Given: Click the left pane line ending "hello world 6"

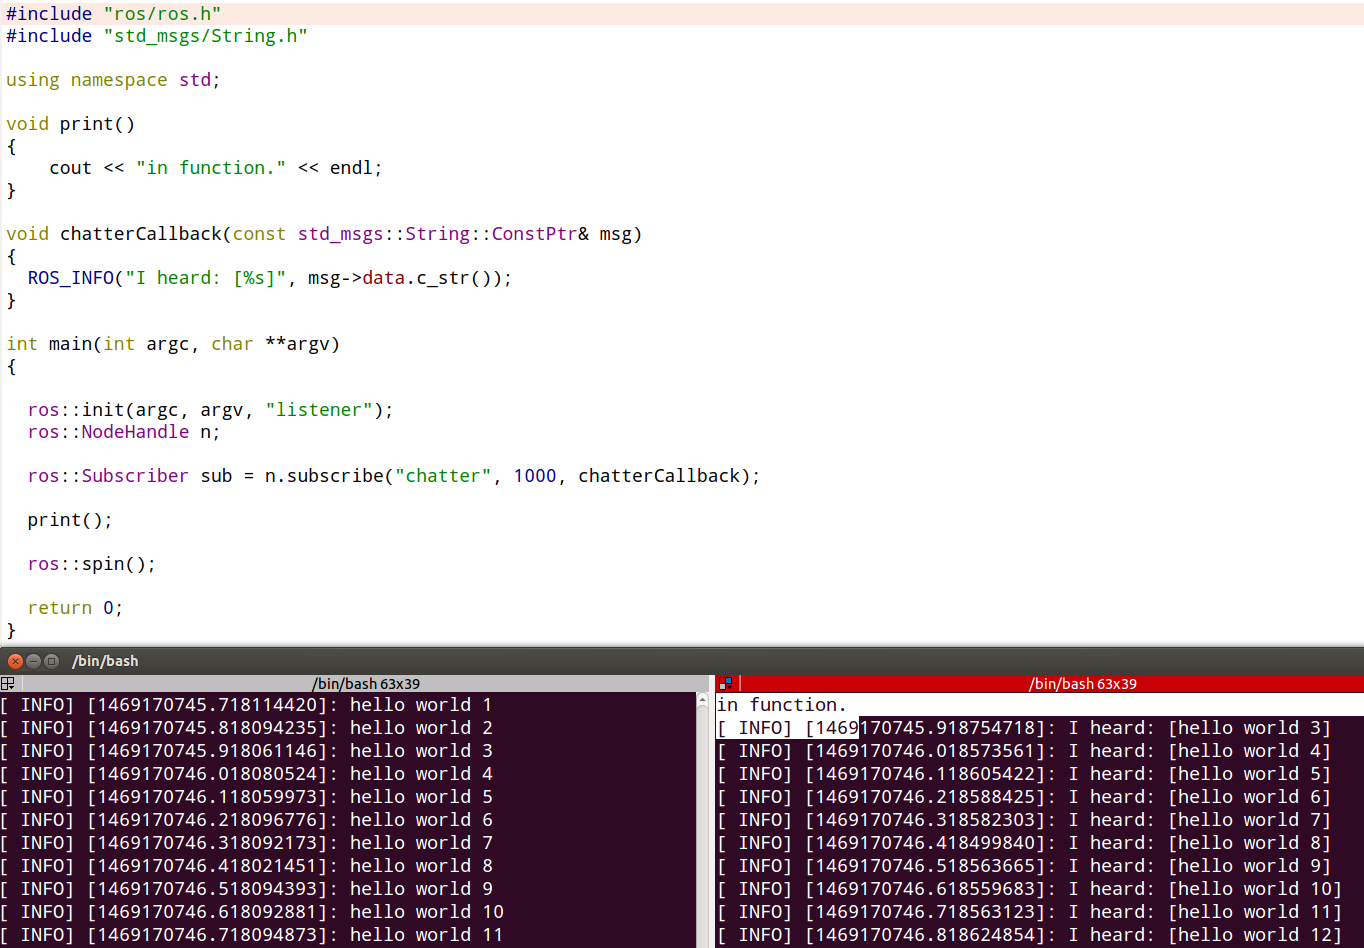Looking at the screenshot, I should [x=246, y=820].
